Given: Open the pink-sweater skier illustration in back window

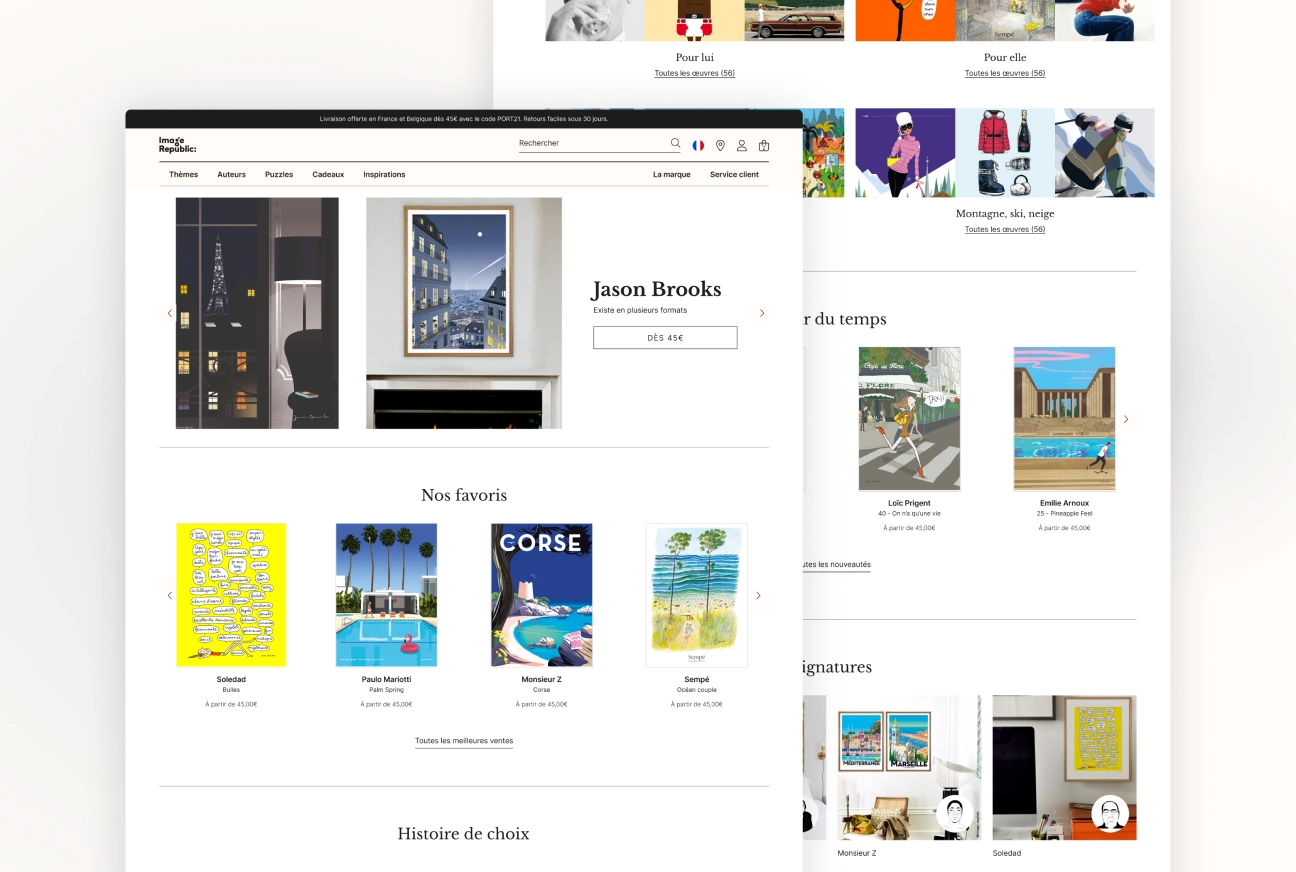Looking at the screenshot, I should 905,152.
